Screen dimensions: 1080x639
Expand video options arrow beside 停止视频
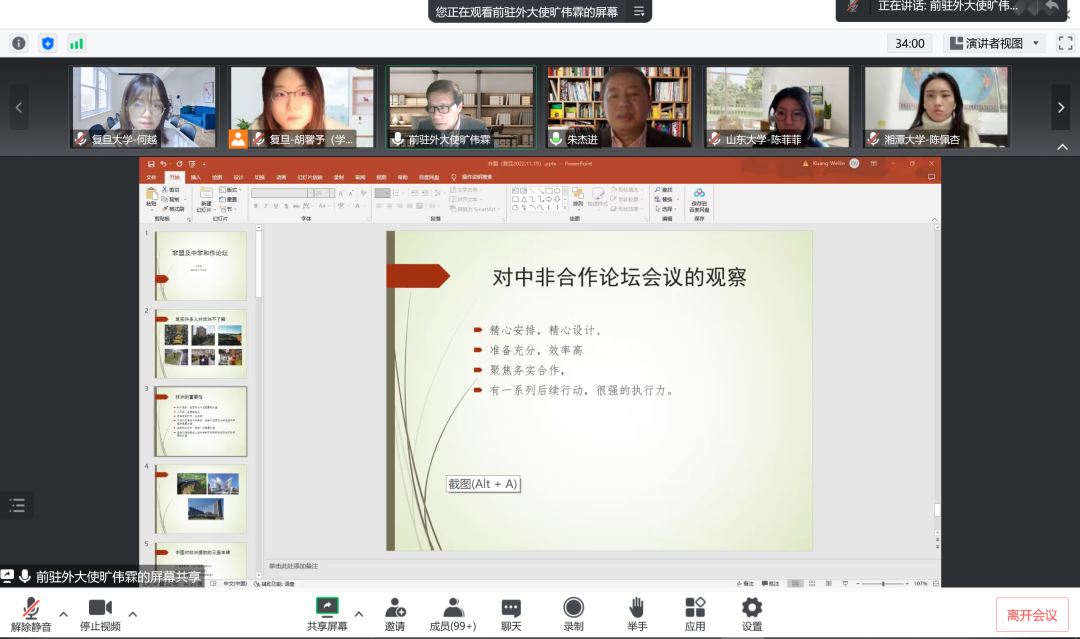133,614
